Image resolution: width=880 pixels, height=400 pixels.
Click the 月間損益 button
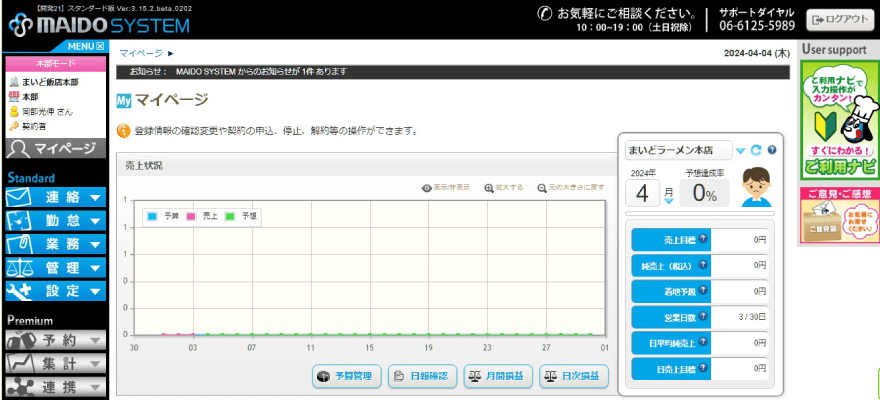pyautogui.click(x=498, y=376)
